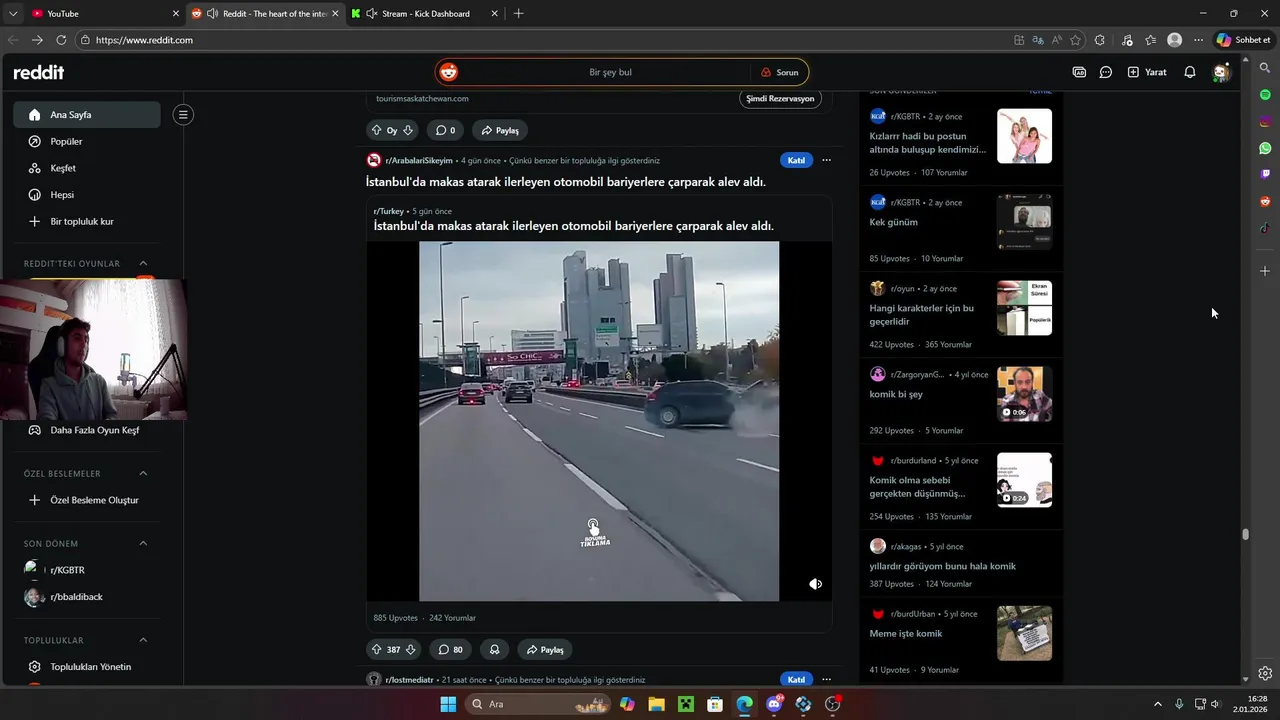This screenshot has height=720, width=1280.
Task: Open Reddit home via the reddit logo
Action: tap(38, 72)
